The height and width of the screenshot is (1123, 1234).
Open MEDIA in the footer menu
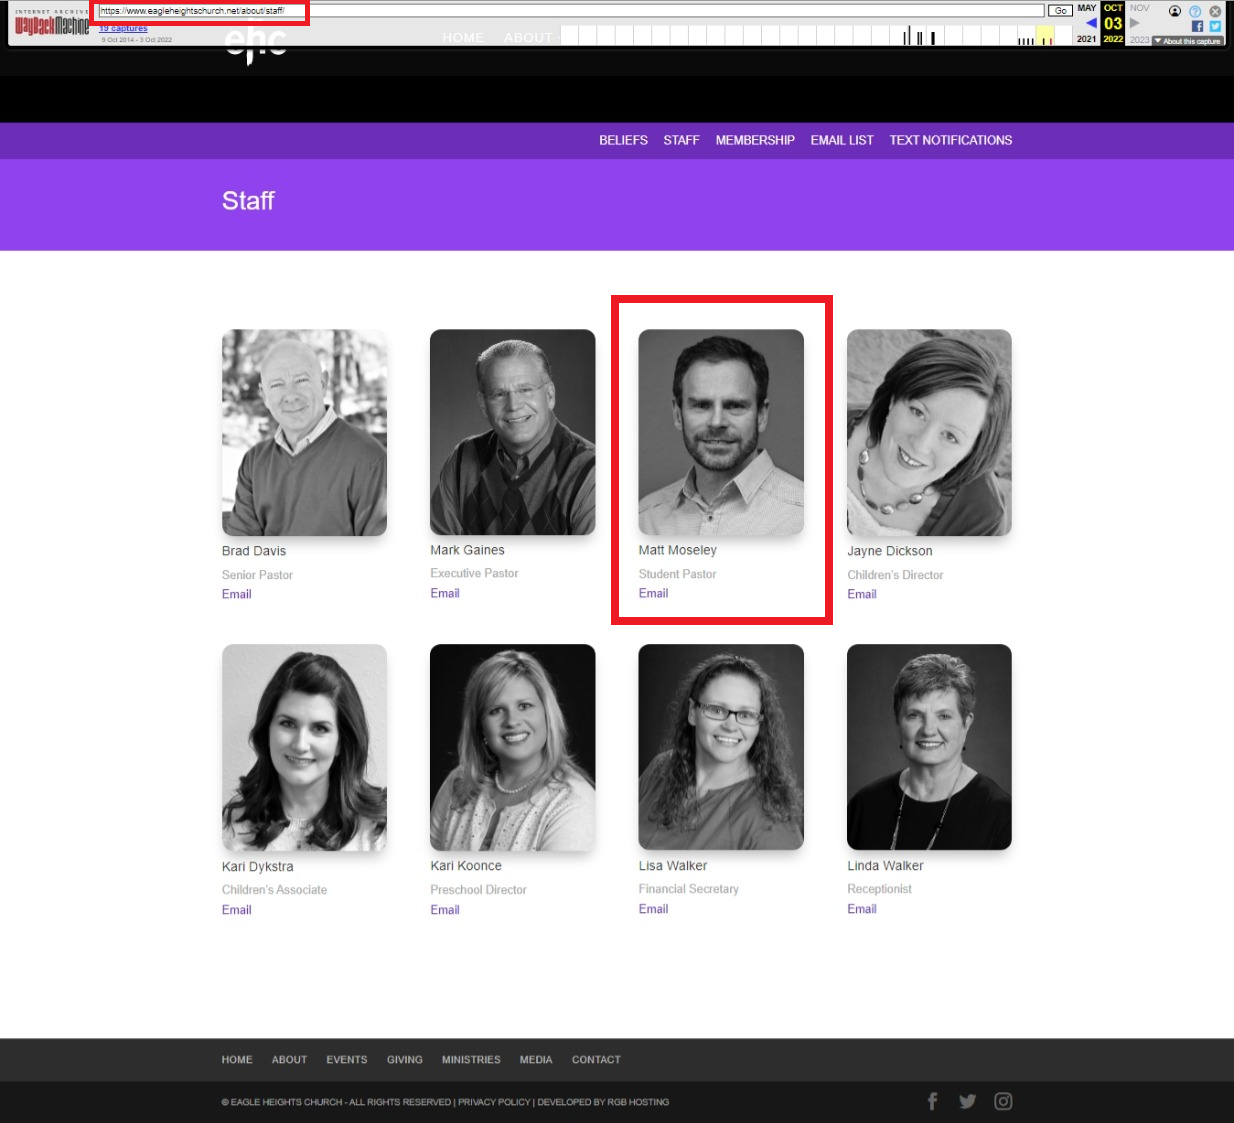536,1060
